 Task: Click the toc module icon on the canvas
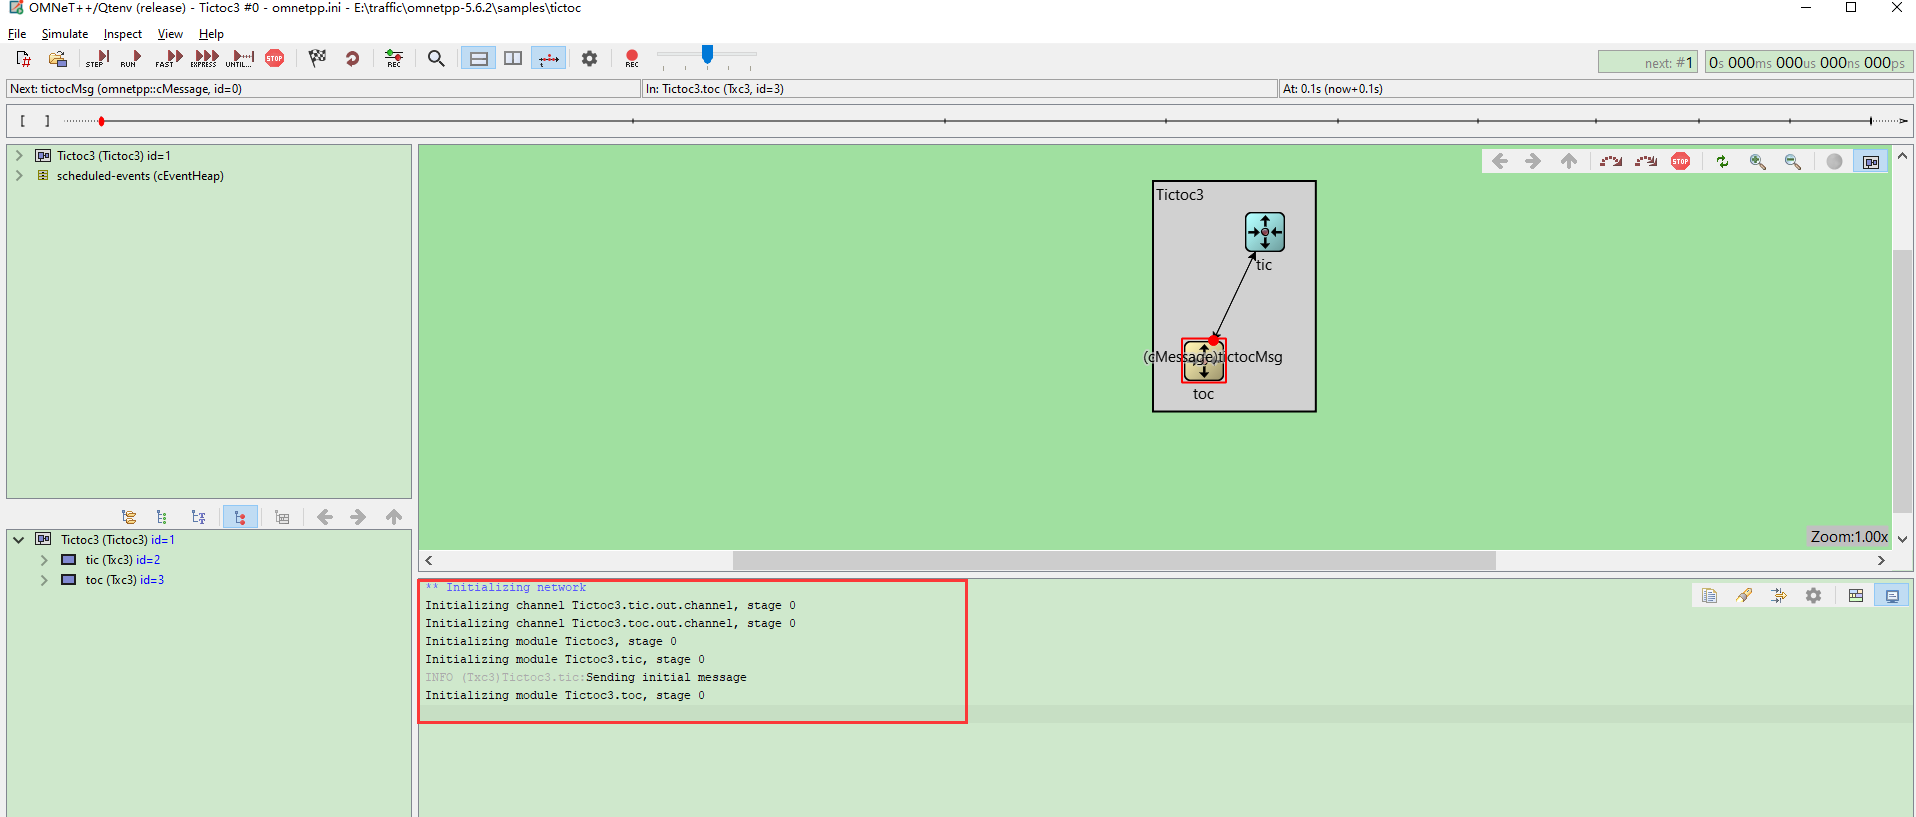[x=1204, y=361]
